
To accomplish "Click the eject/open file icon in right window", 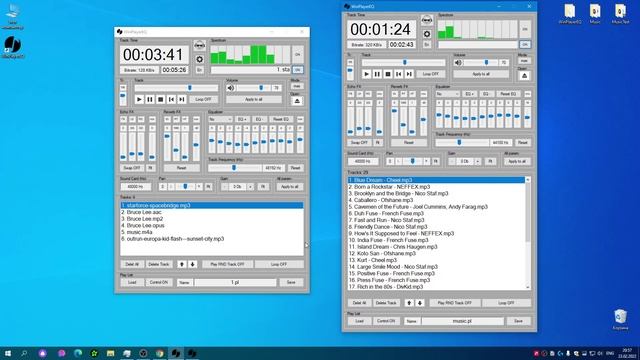I will [524, 76].
